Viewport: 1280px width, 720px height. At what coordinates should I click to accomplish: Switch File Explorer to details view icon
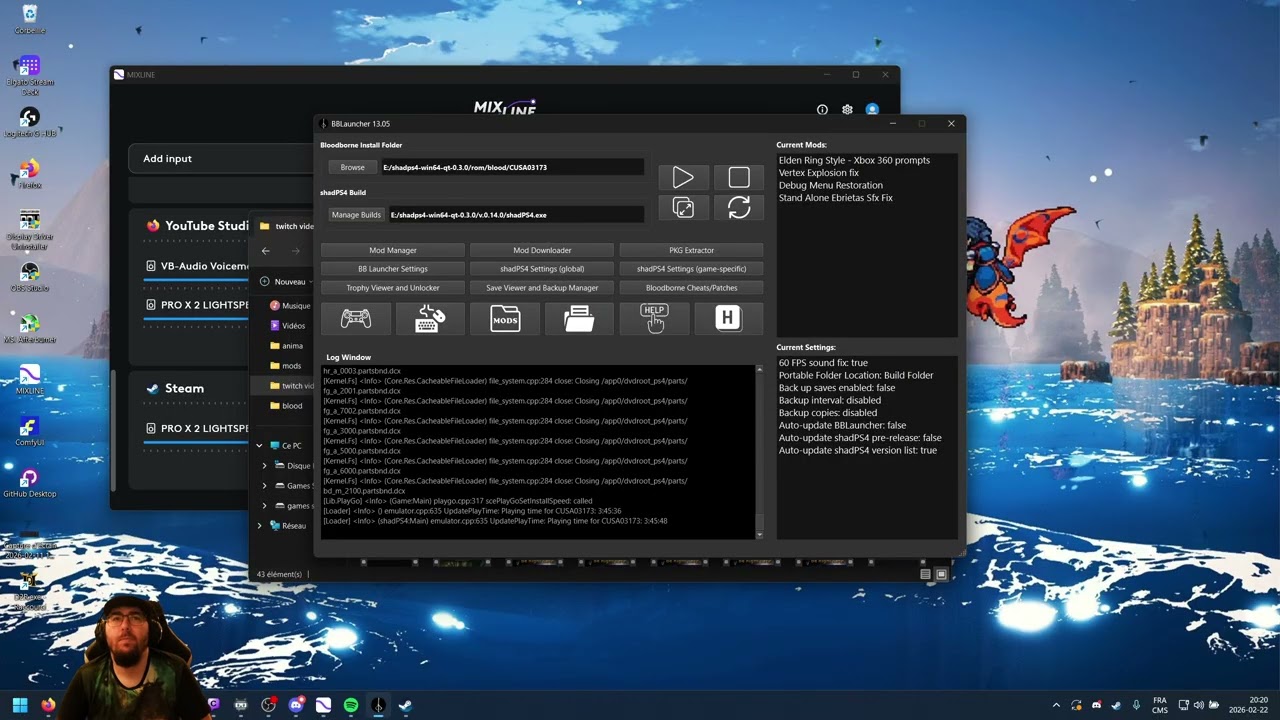click(x=925, y=574)
